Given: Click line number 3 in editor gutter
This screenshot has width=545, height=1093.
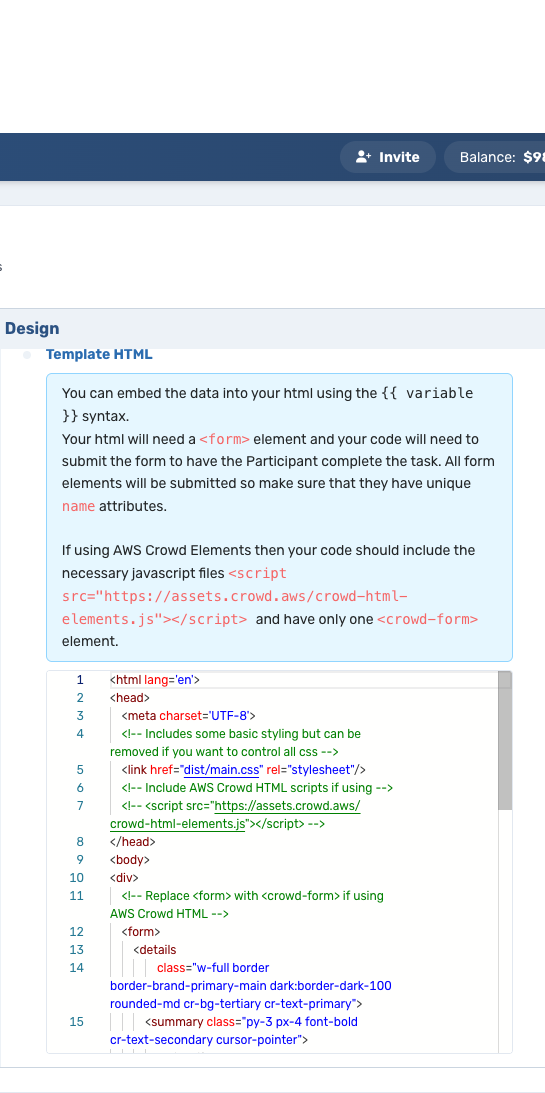Looking at the screenshot, I should tap(79, 716).
